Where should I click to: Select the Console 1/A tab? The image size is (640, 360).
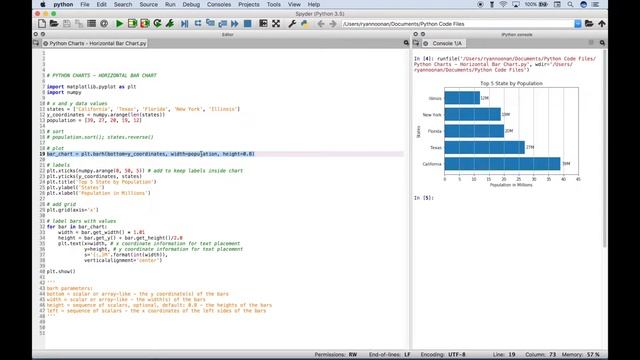click(x=443, y=43)
